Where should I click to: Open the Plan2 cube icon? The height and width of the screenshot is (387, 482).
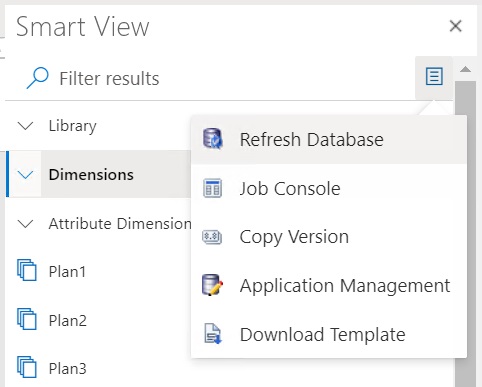tap(27, 319)
